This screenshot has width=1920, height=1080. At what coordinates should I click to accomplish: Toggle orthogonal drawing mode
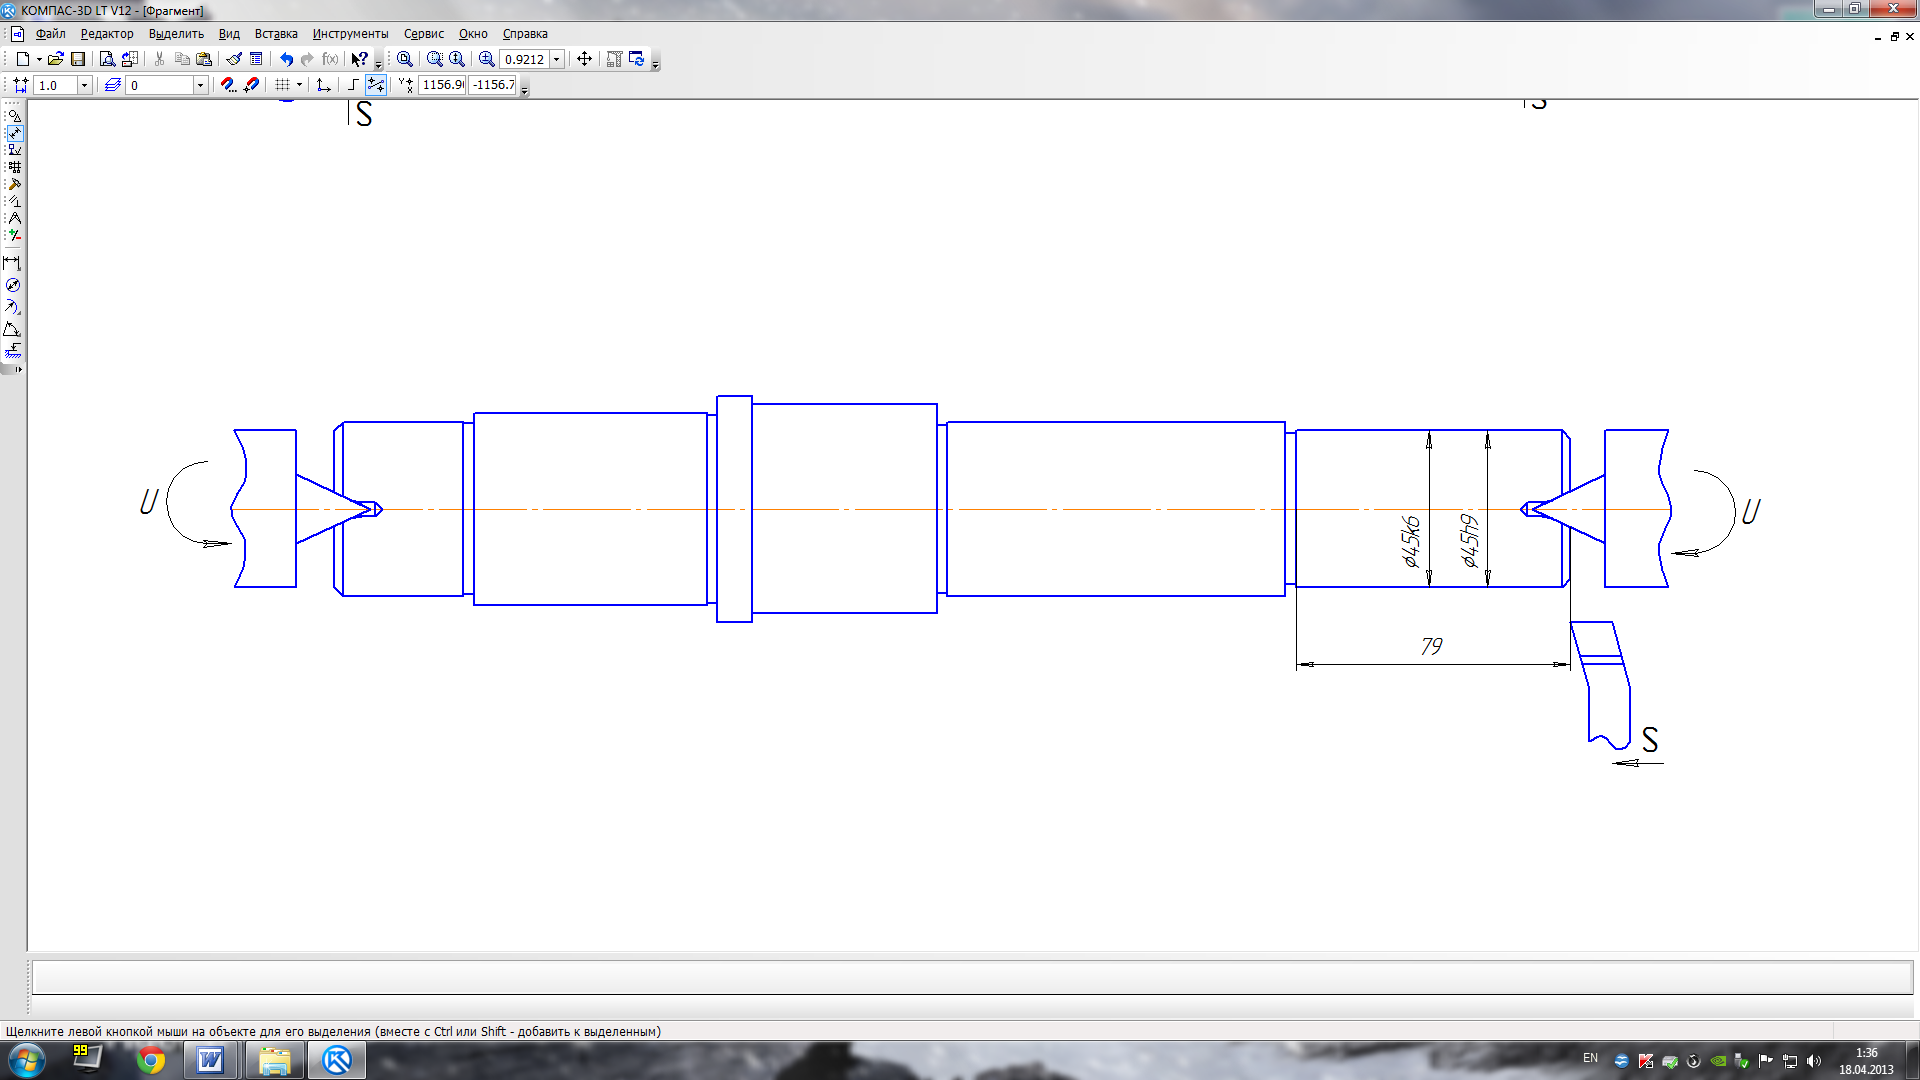(x=353, y=85)
